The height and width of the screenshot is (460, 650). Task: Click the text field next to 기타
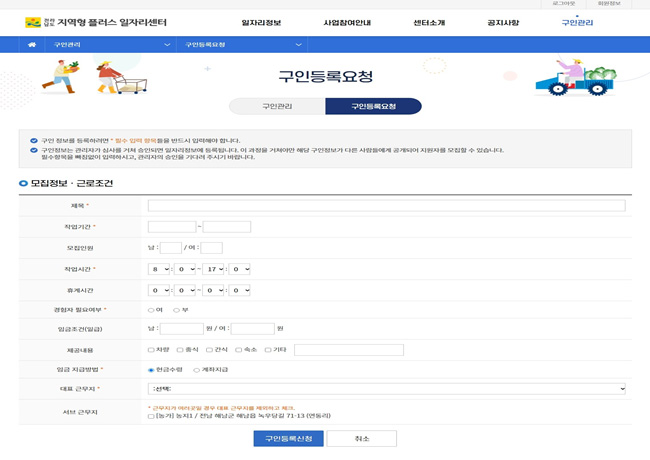click(349, 350)
